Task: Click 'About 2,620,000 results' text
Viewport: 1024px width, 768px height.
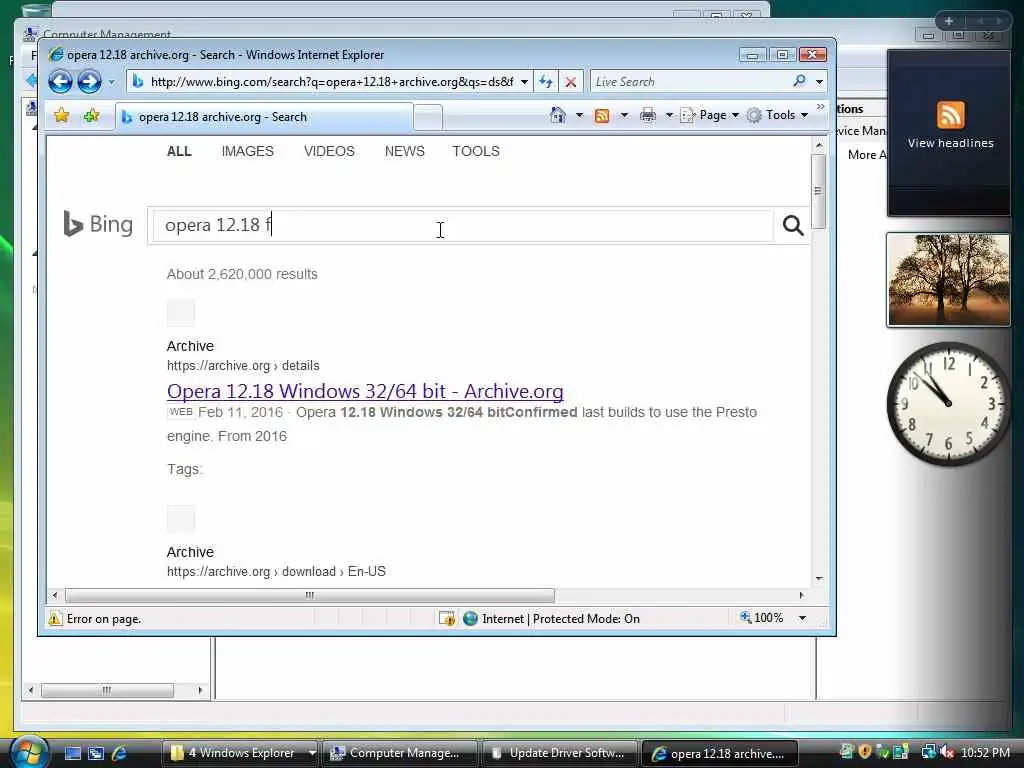Action: click(242, 274)
